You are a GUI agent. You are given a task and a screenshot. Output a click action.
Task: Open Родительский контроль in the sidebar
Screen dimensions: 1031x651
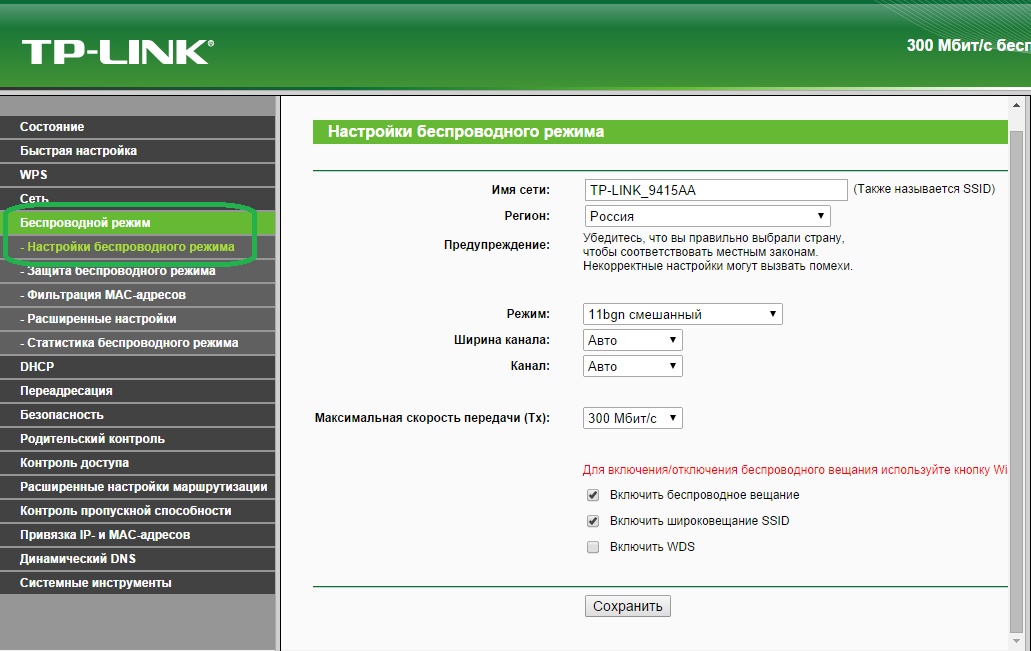coord(92,439)
